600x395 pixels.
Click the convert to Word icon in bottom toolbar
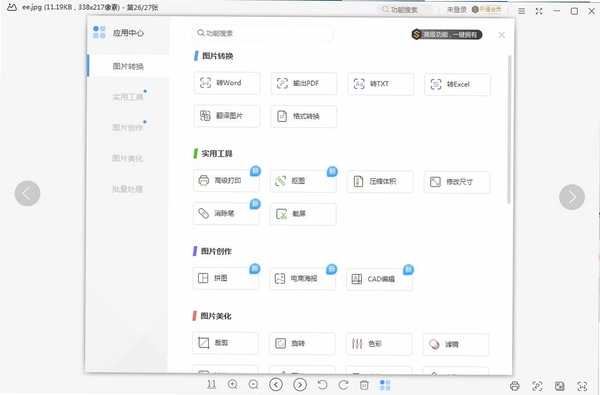coord(582,386)
